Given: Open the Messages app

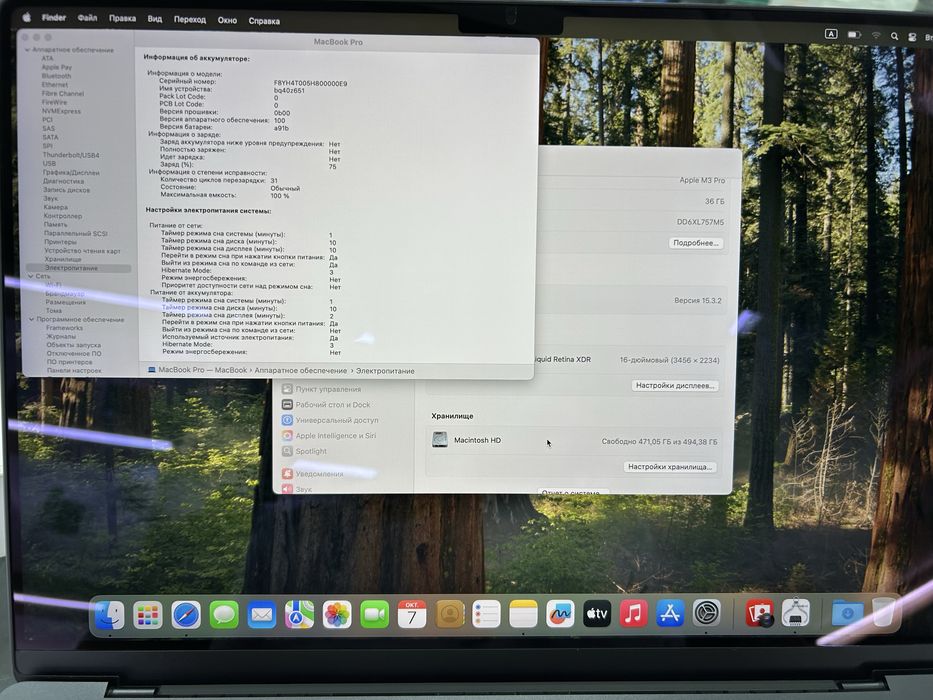Looking at the screenshot, I should 224,615.
